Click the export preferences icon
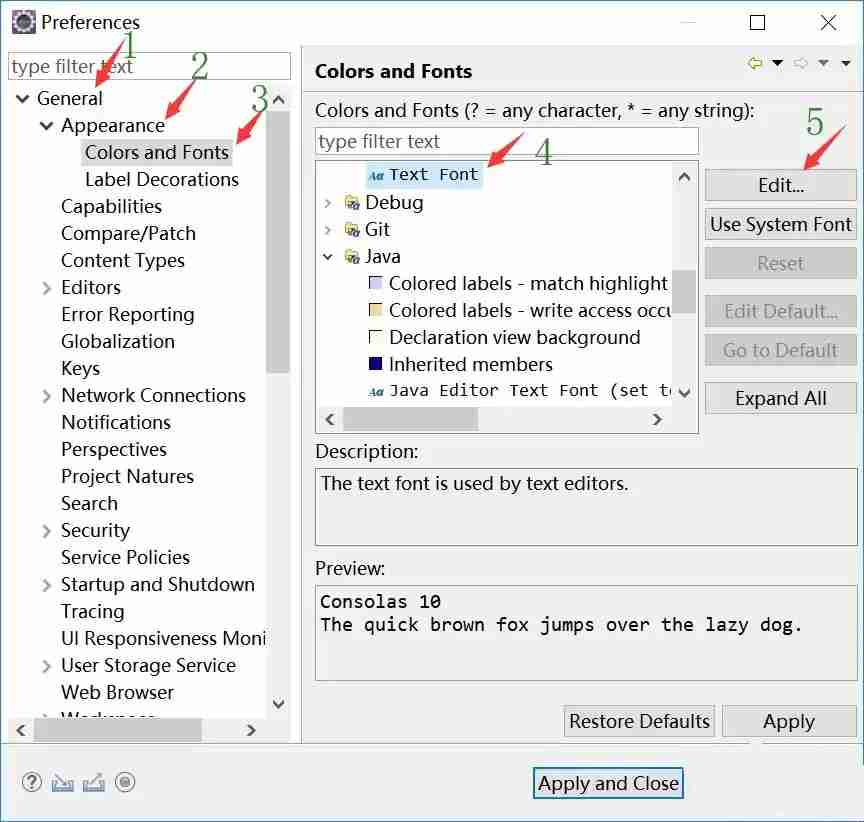 point(94,783)
